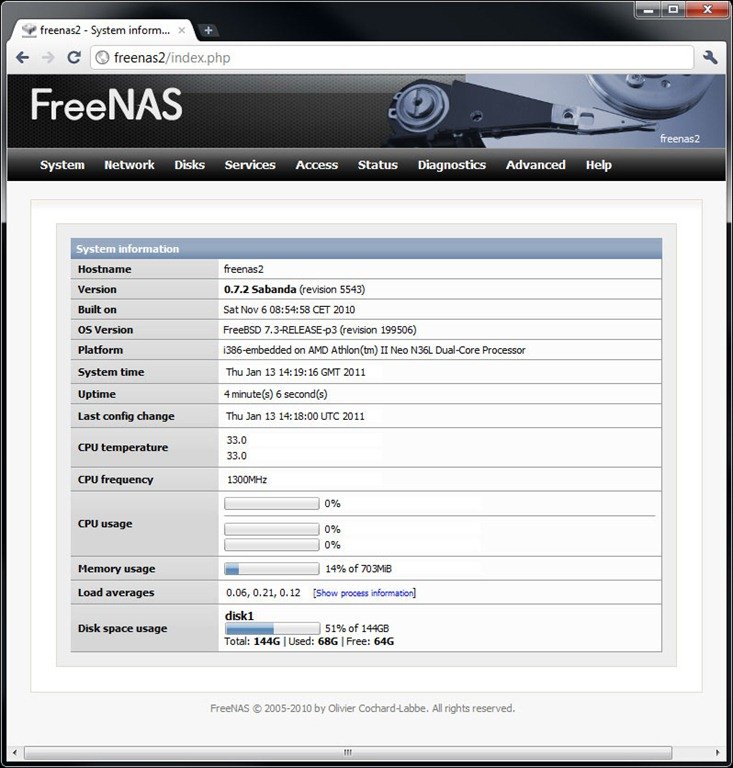
Task: Open the Advanced menu
Action: (x=535, y=165)
